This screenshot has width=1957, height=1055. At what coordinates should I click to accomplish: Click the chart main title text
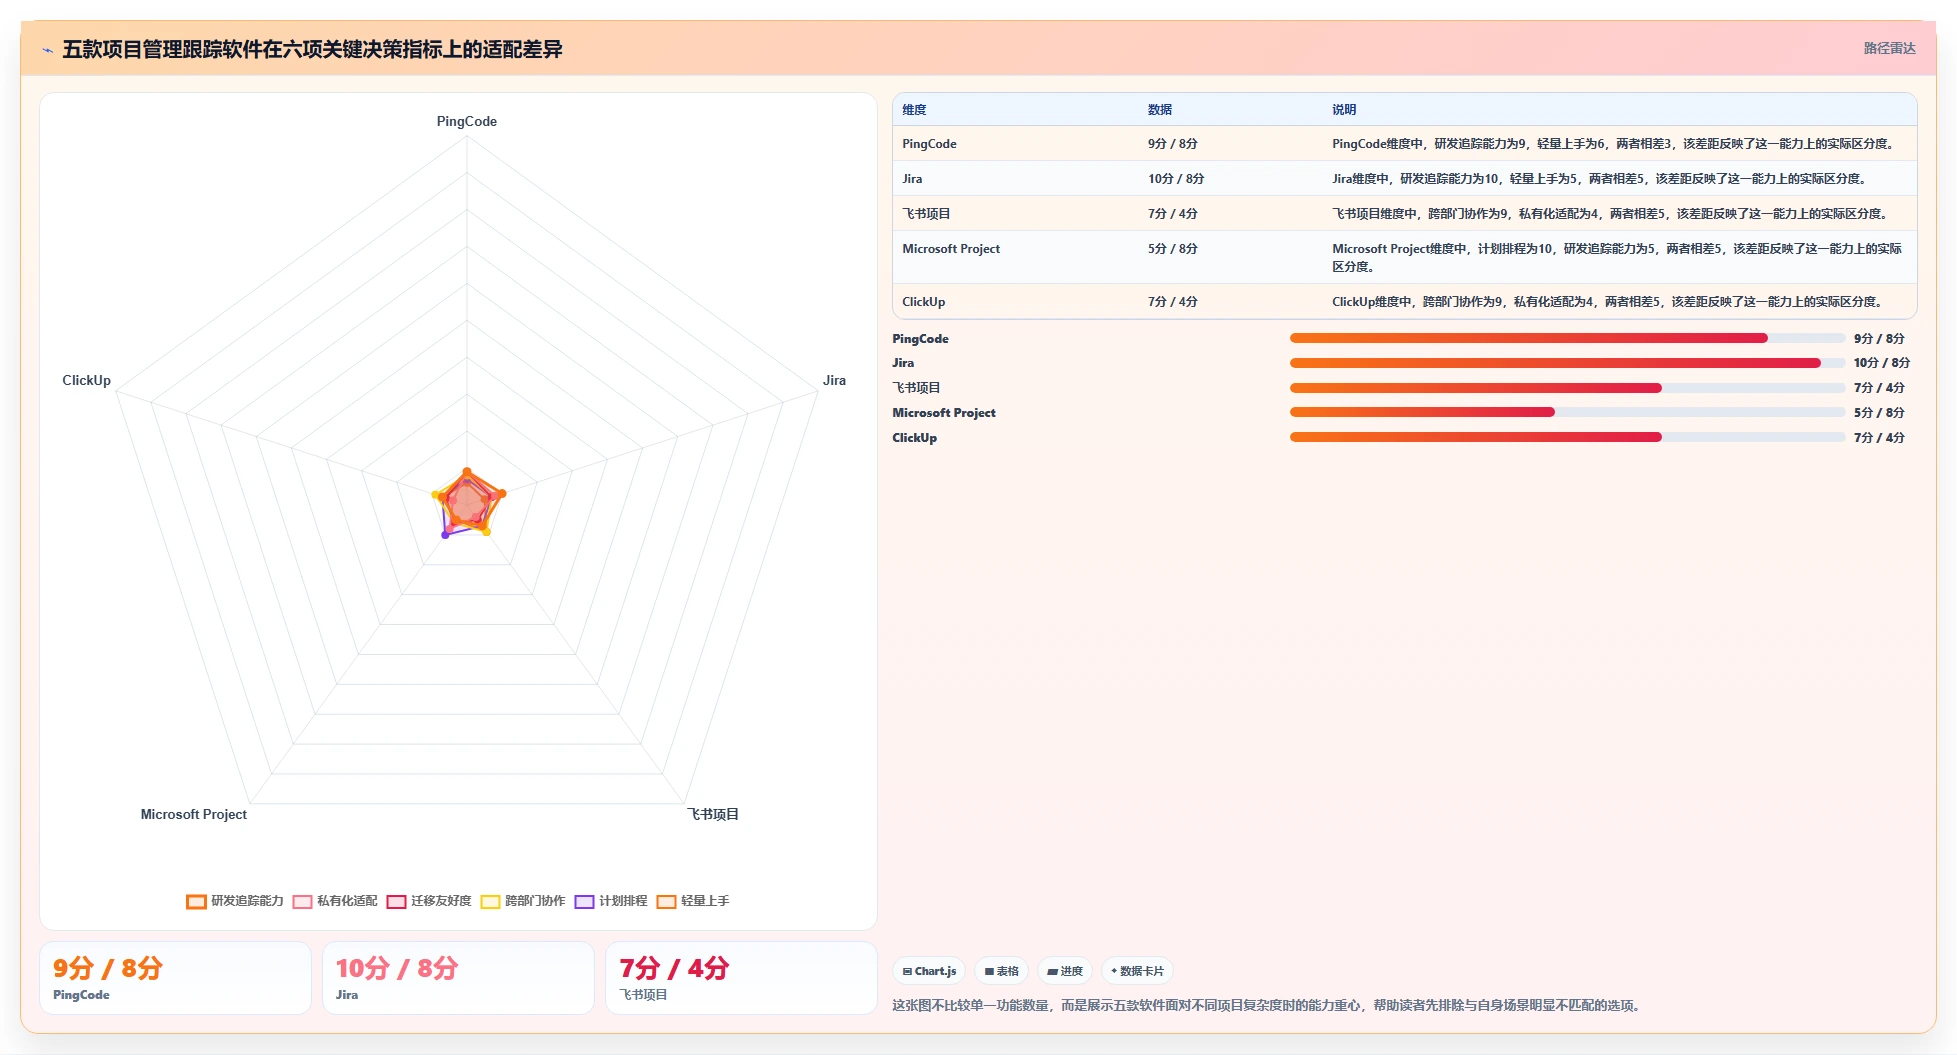[x=312, y=49]
